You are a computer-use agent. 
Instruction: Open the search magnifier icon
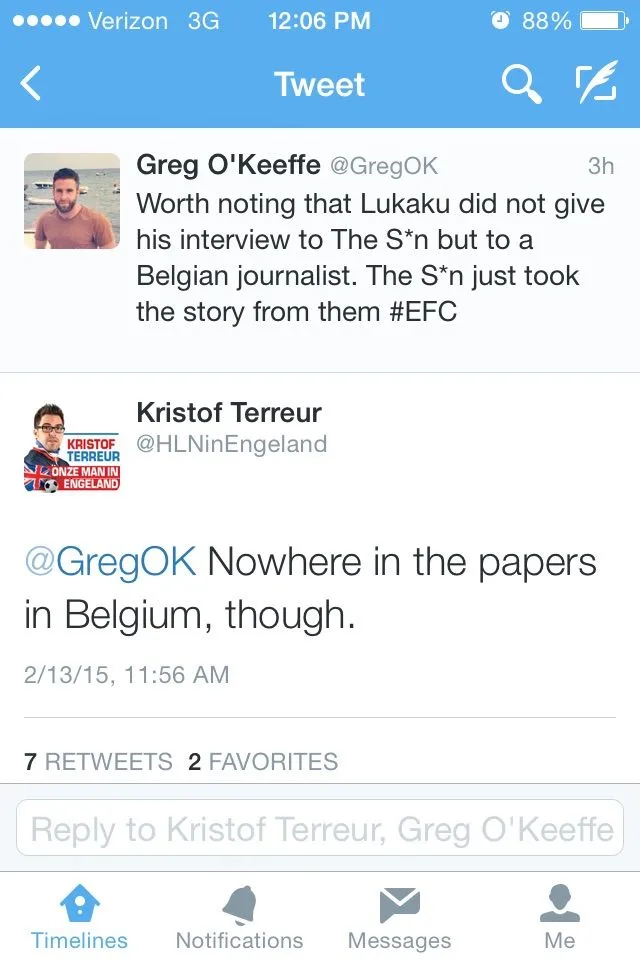(x=520, y=84)
